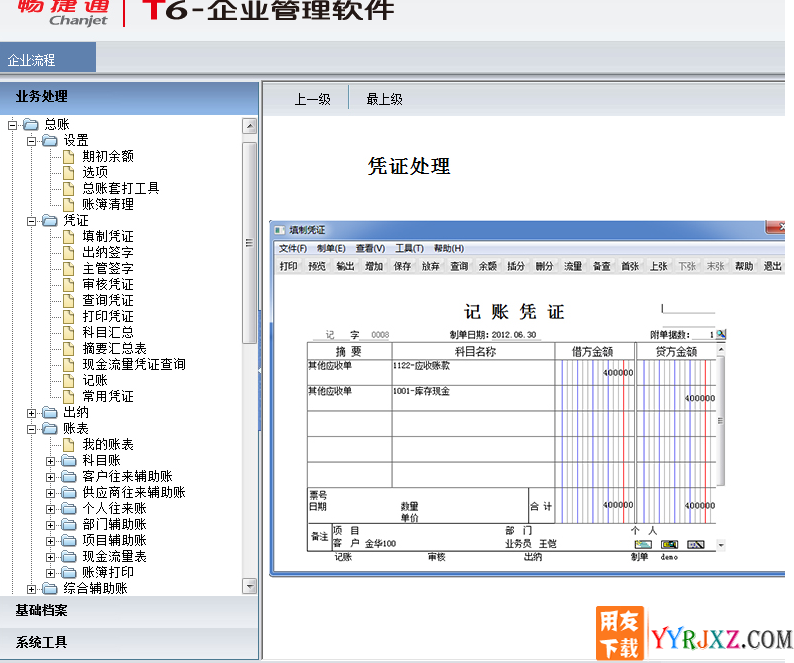Click the magnifier icon beside 附单据数
Viewport: 794px width, 663px height.
click(x=721, y=334)
